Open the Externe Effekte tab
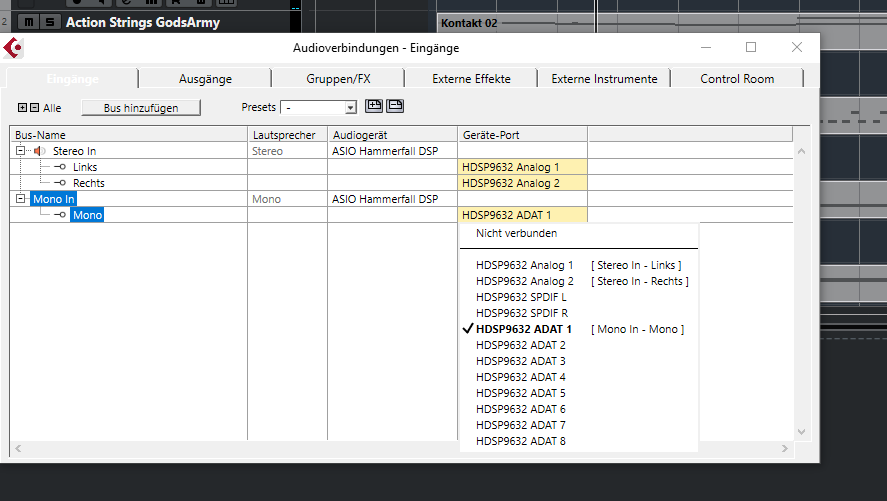The height and width of the screenshot is (501, 887). pos(471,79)
